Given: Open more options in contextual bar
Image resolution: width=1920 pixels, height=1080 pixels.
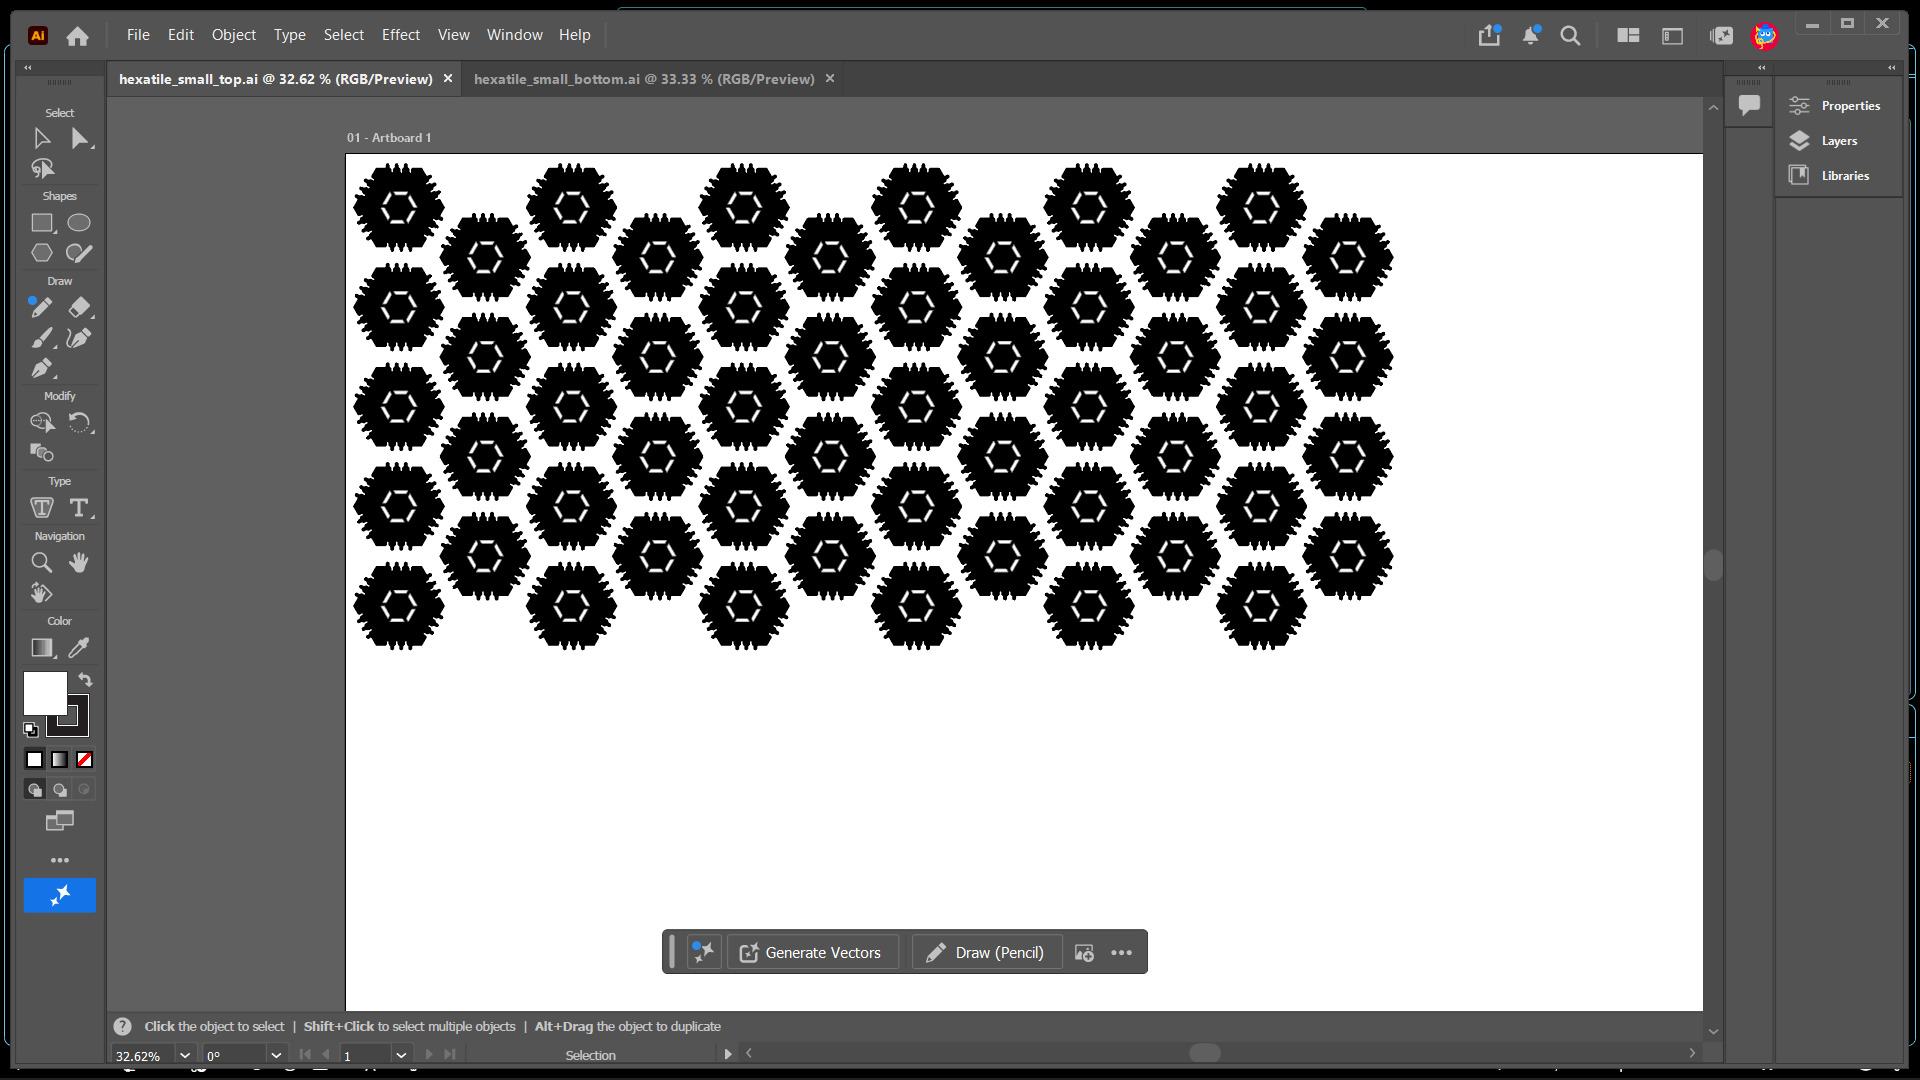Looking at the screenshot, I should click(x=1122, y=953).
